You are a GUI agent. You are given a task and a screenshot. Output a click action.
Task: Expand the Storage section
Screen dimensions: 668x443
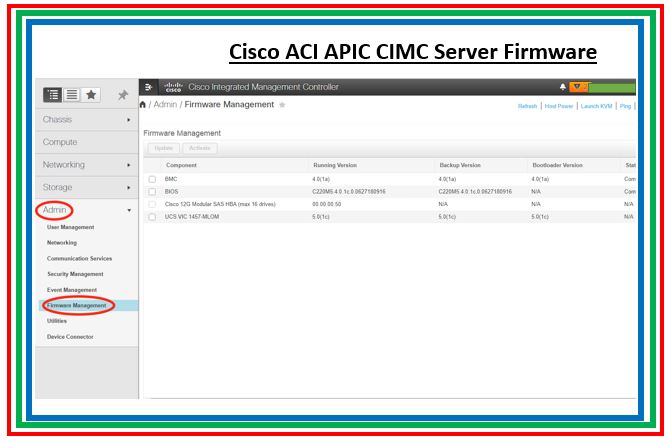coord(86,187)
